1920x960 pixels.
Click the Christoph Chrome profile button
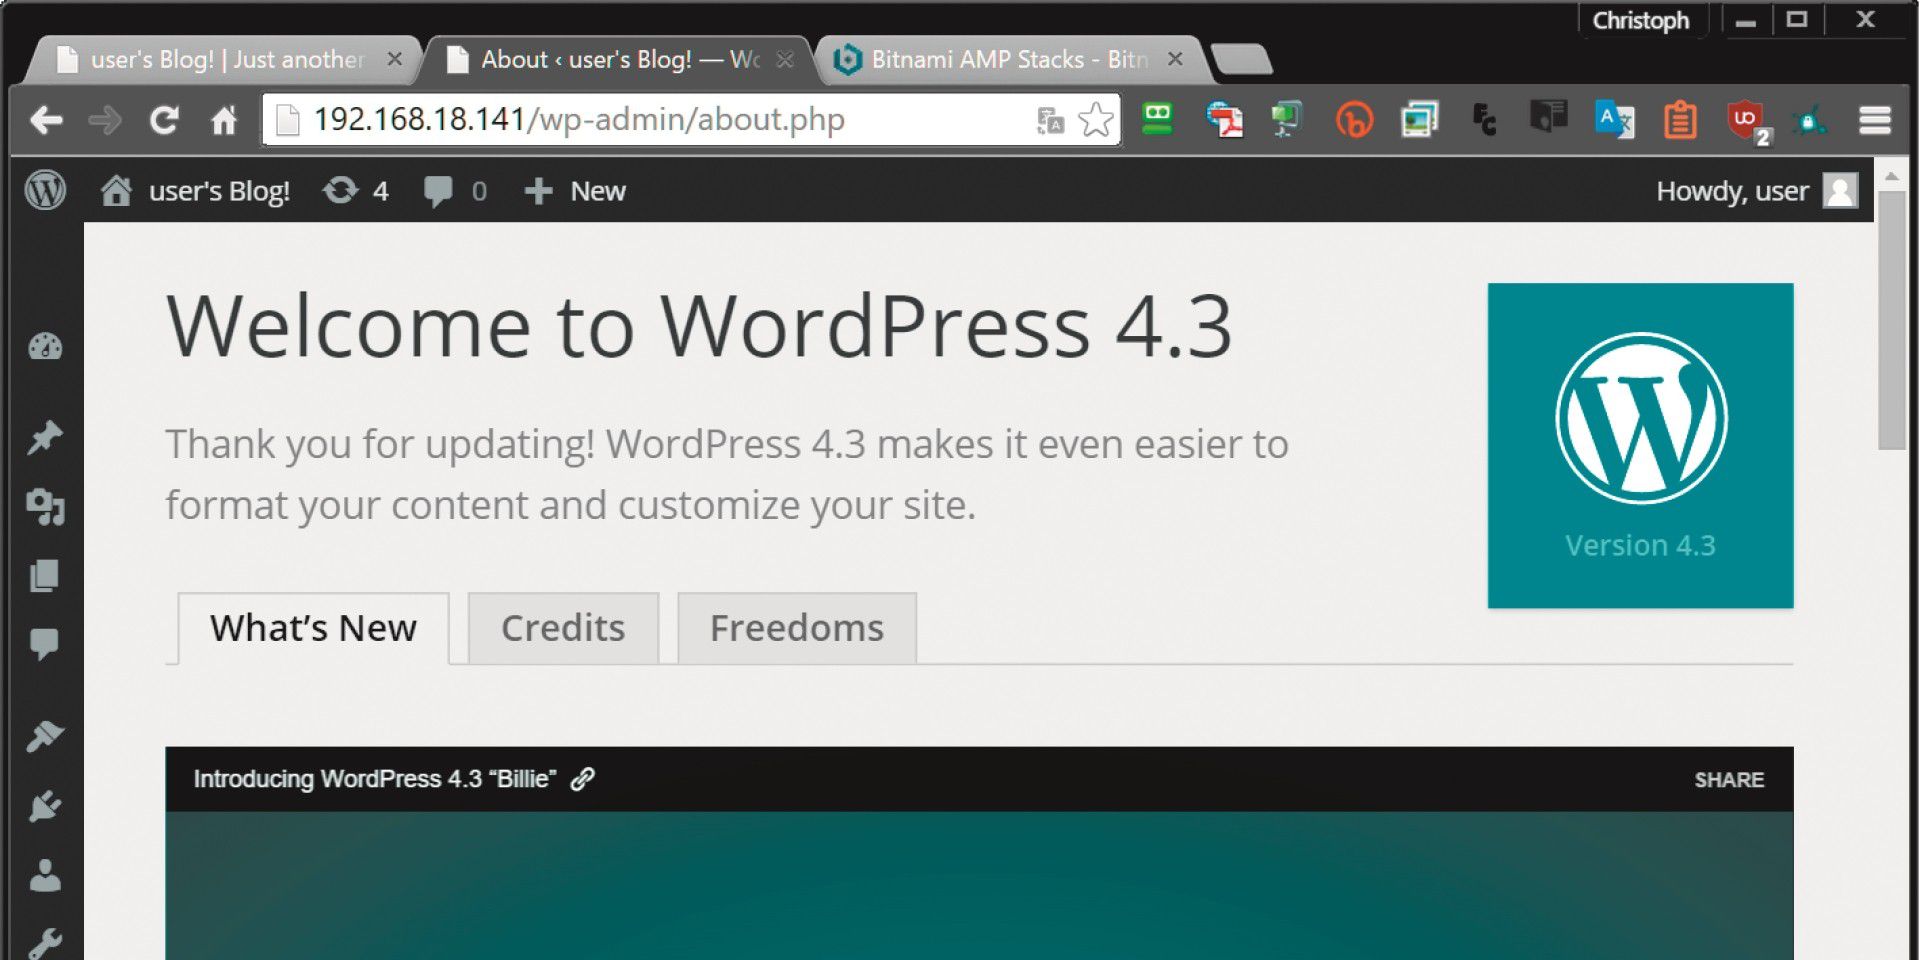pyautogui.click(x=1640, y=20)
